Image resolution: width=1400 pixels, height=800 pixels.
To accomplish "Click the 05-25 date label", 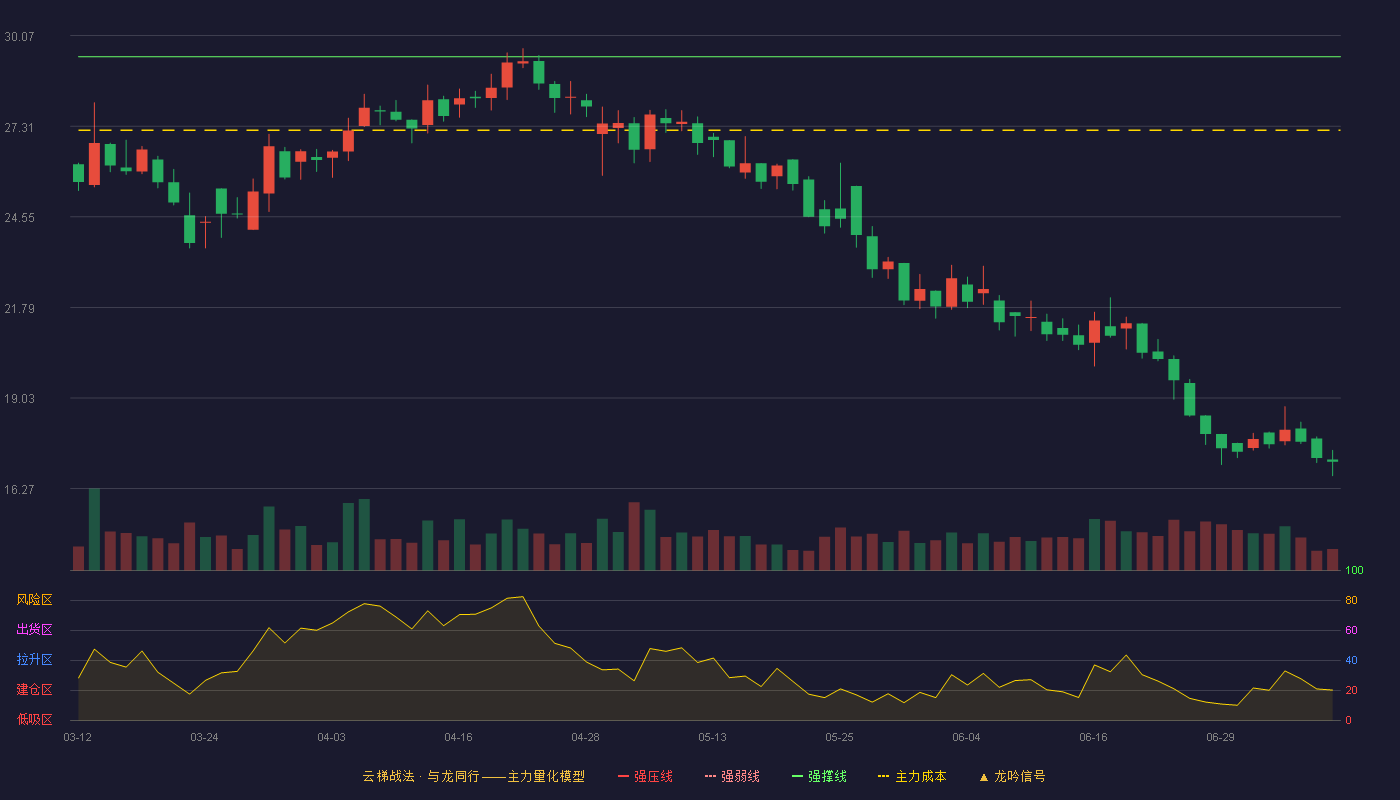I will click(x=839, y=737).
